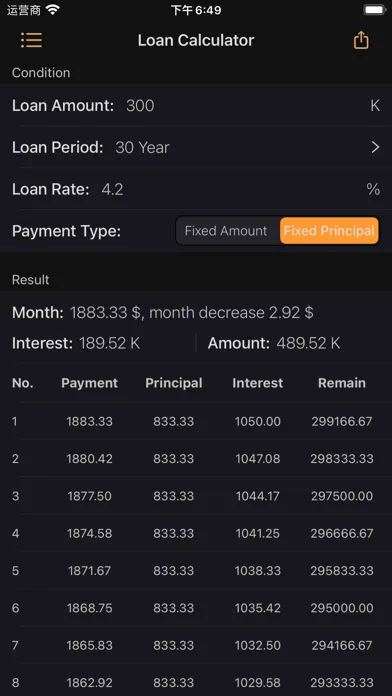Image resolution: width=392 pixels, height=696 pixels.
Task: Select payment row with remain 297500.00
Action: [x=196, y=496]
